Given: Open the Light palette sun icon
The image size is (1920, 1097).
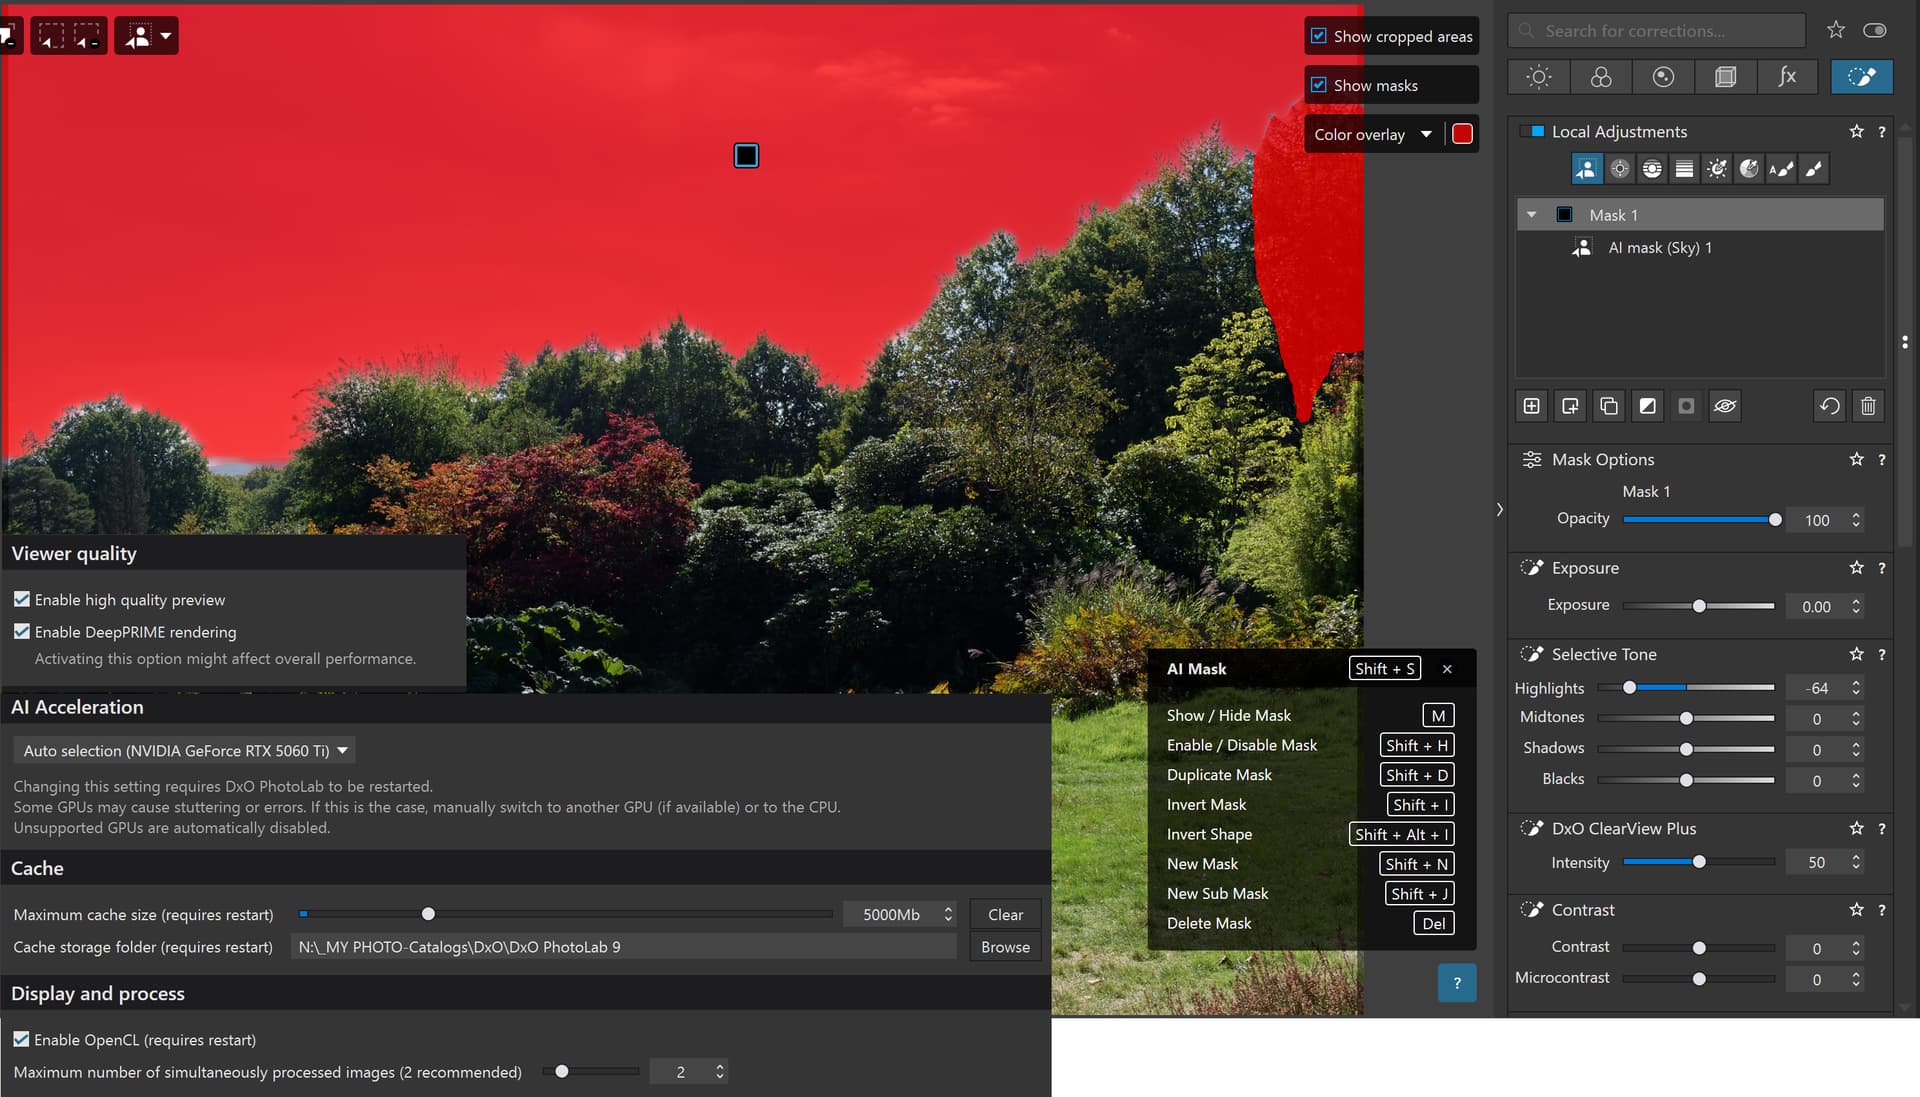Looking at the screenshot, I should 1539,77.
